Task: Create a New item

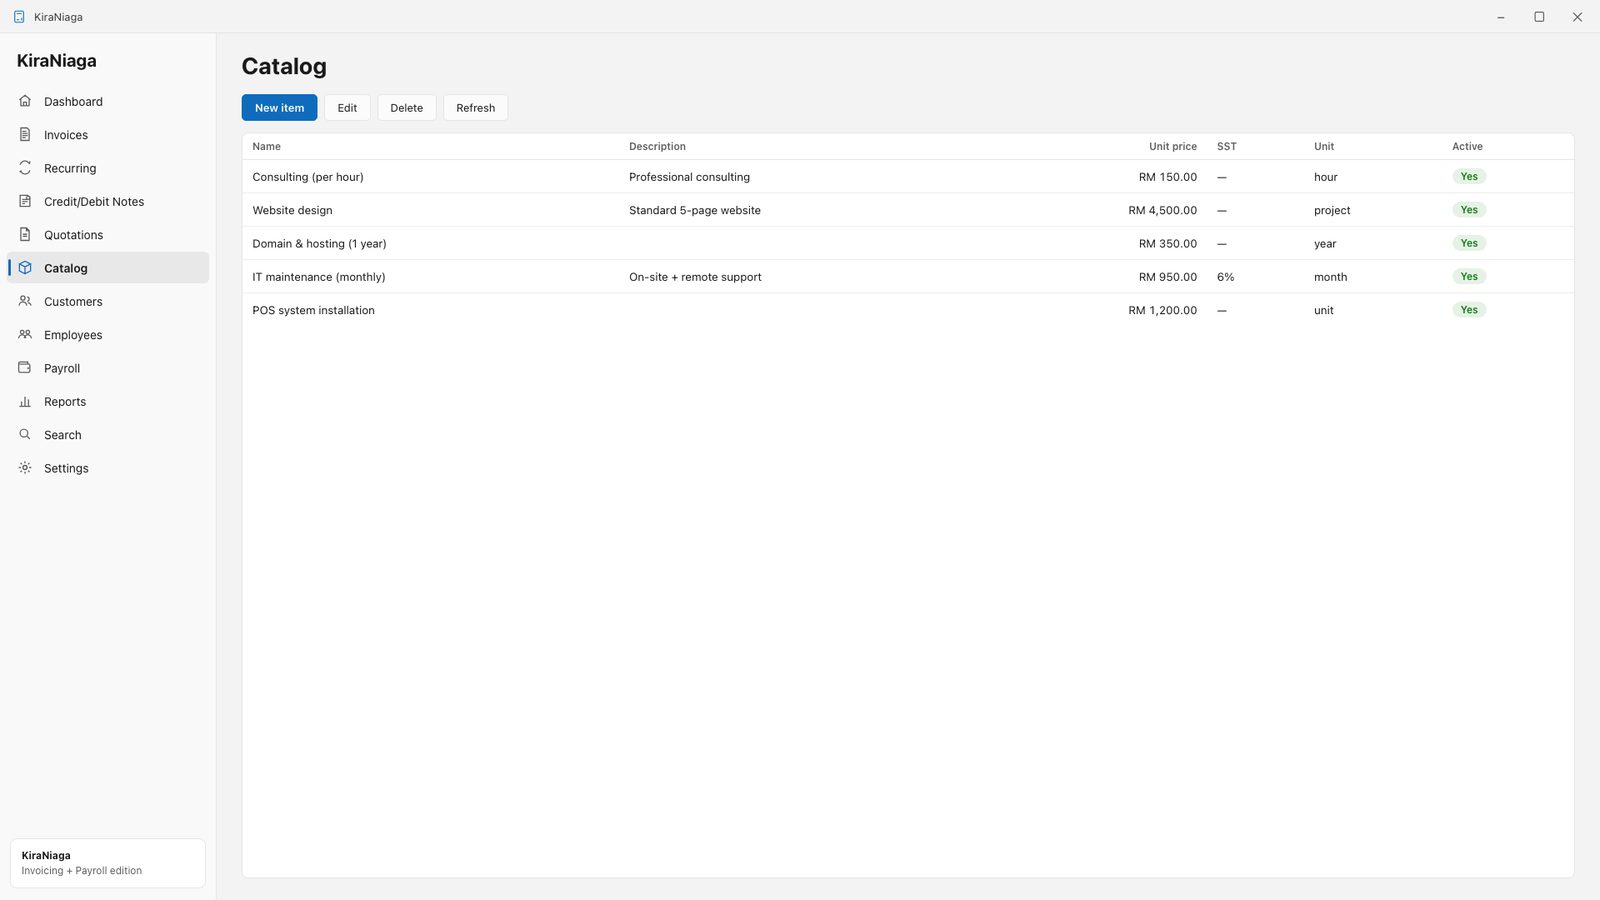Action: [279, 108]
